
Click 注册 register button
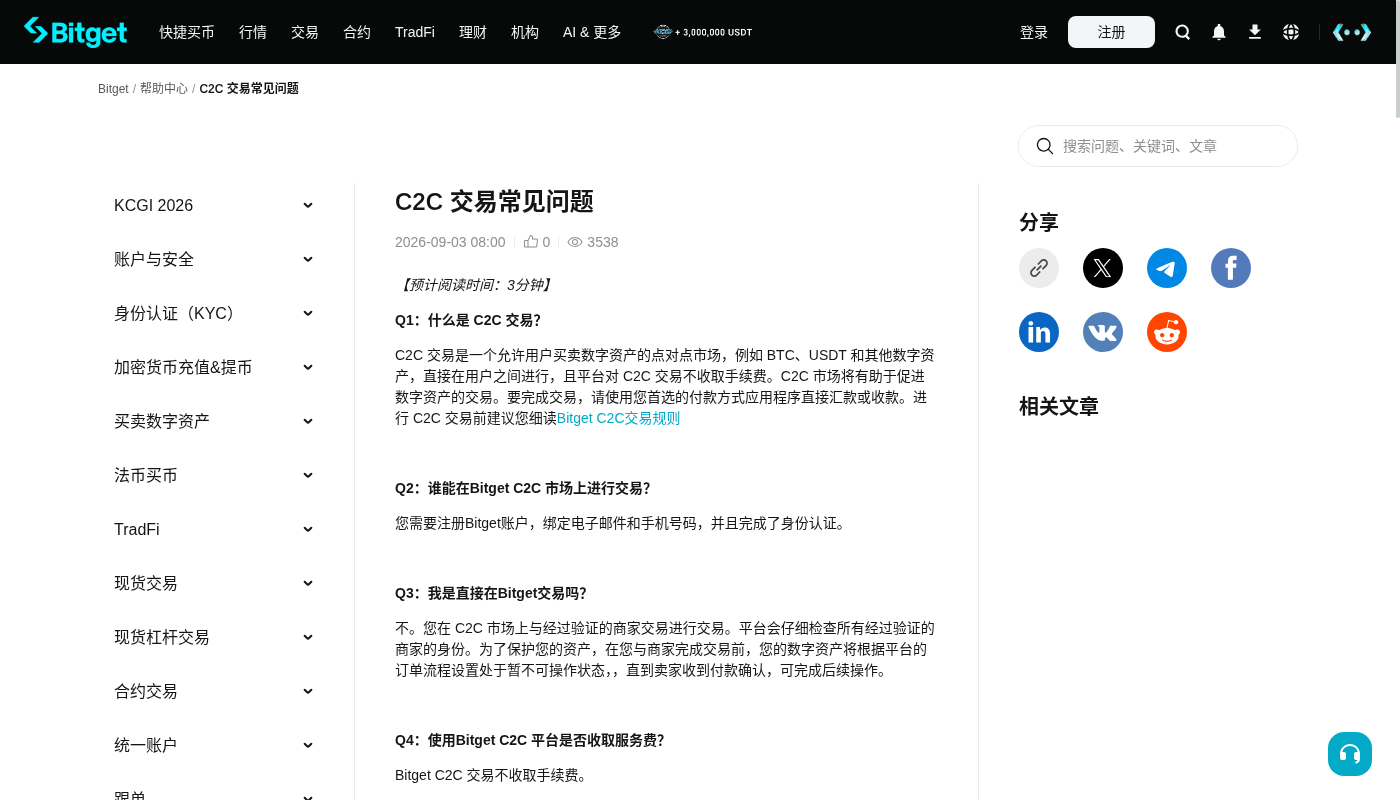(1111, 32)
